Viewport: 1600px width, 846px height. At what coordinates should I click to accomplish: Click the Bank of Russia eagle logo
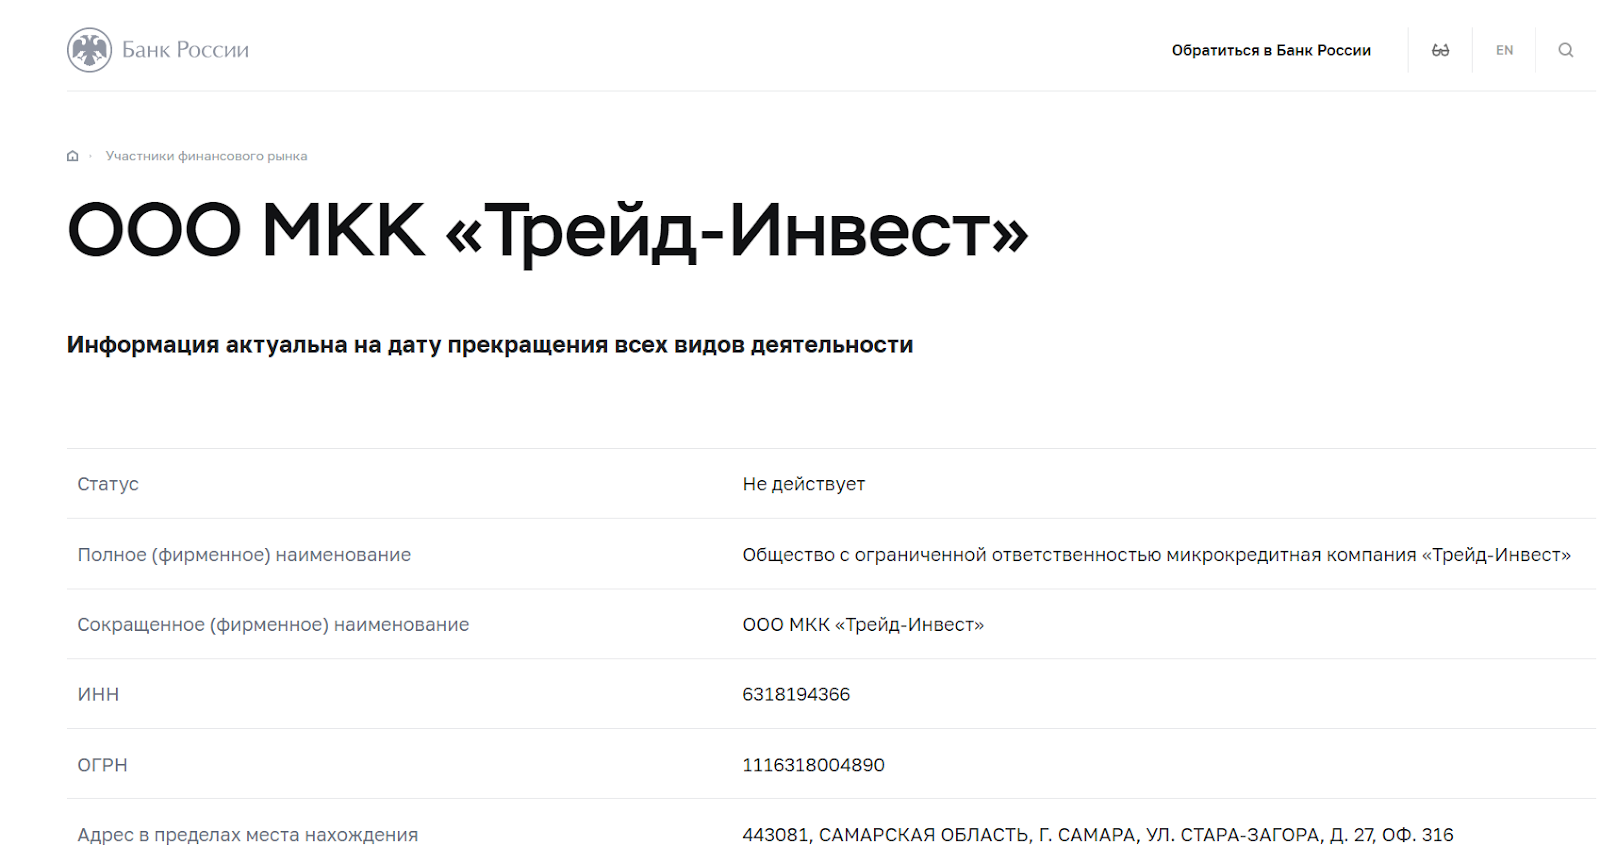[89, 50]
